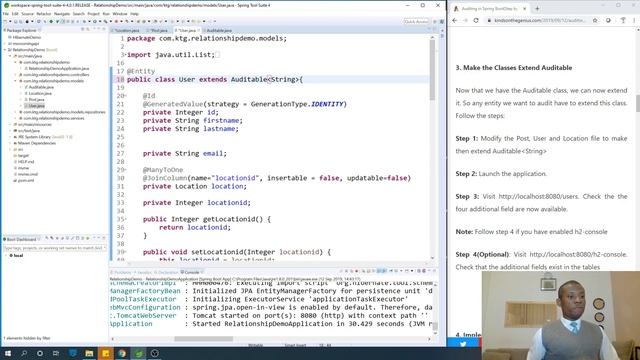Expand the Maven Dependencies node
This screenshot has width=640, height=360.
[10, 143]
